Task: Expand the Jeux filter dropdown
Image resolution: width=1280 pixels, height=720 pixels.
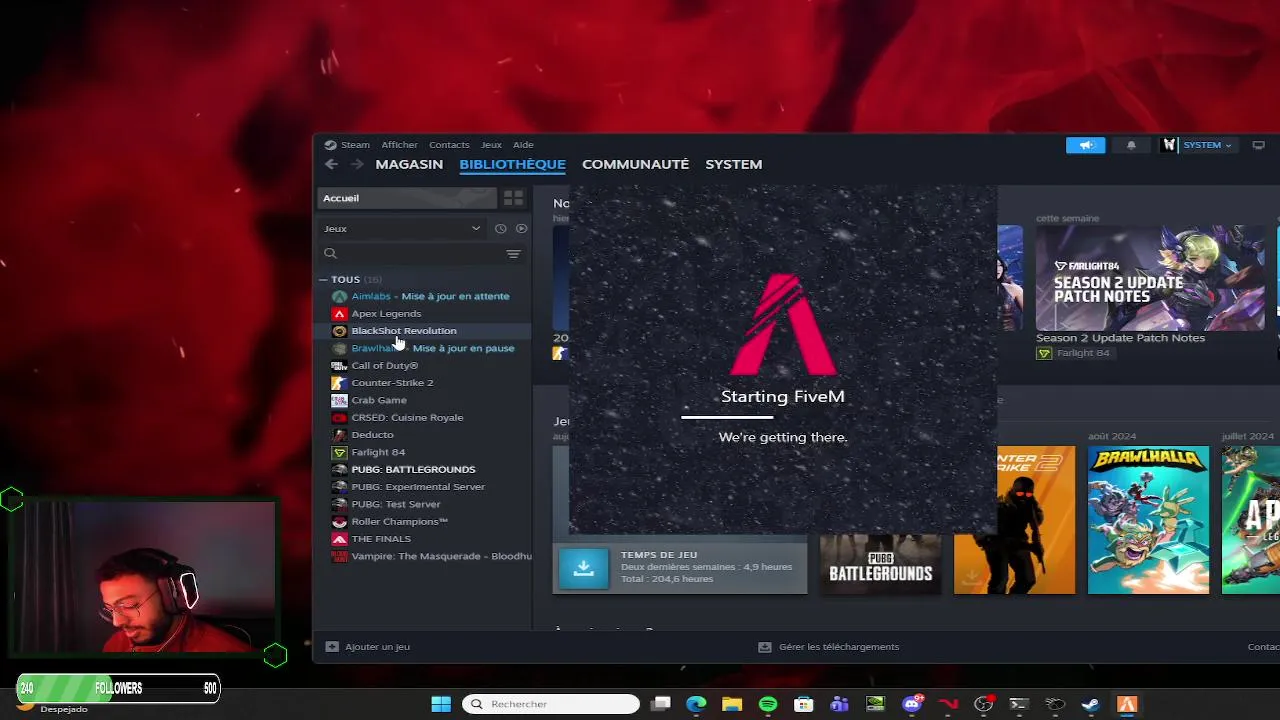Action: pyautogui.click(x=401, y=228)
